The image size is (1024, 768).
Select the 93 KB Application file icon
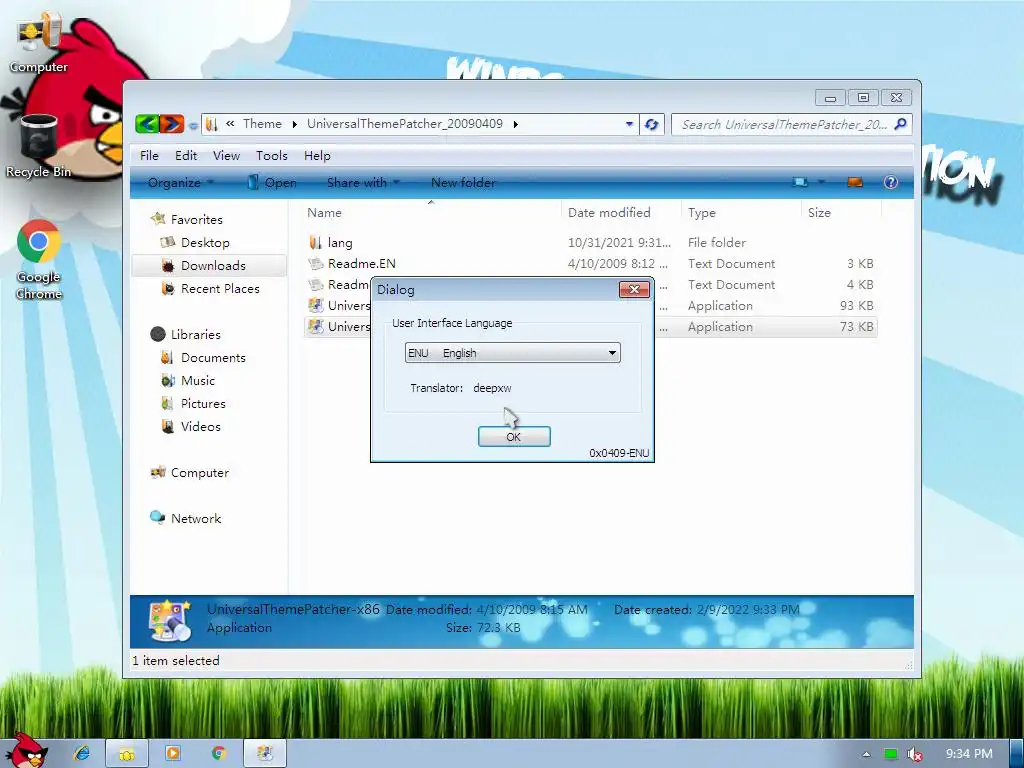click(x=316, y=306)
